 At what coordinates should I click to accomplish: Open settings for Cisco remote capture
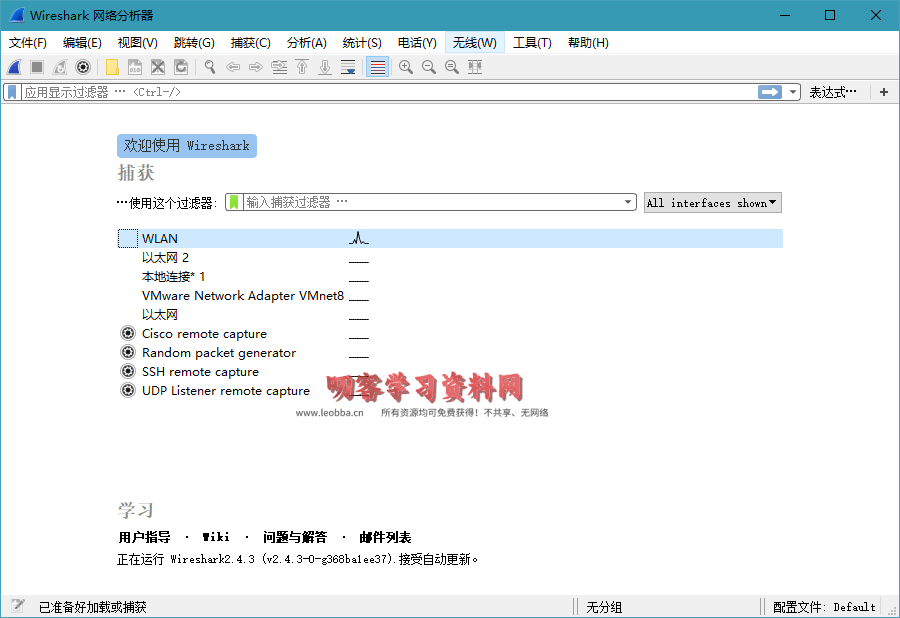[x=127, y=334]
